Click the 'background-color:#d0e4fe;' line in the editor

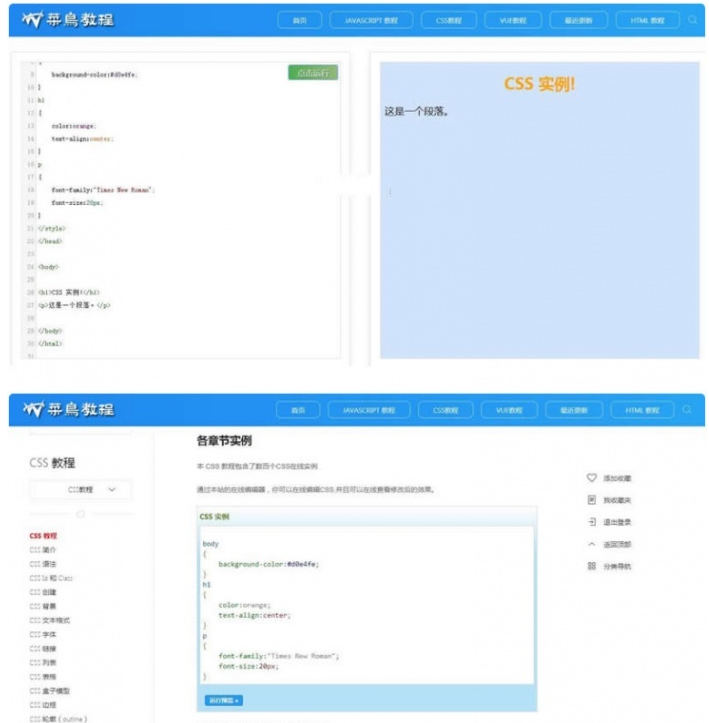[95, 74]
